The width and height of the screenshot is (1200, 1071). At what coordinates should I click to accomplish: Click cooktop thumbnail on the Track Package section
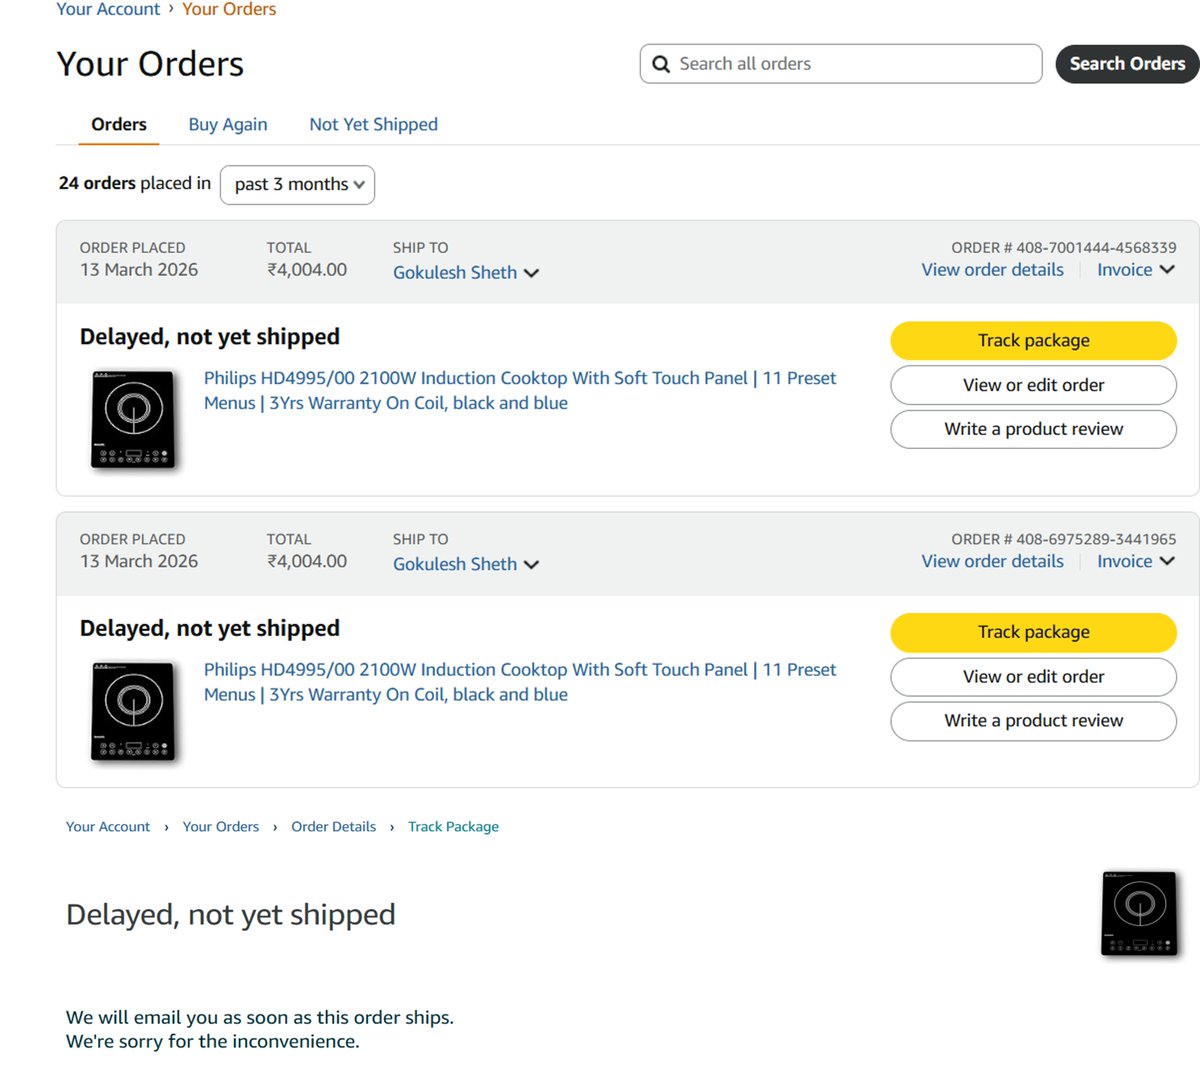(1140, 913)
